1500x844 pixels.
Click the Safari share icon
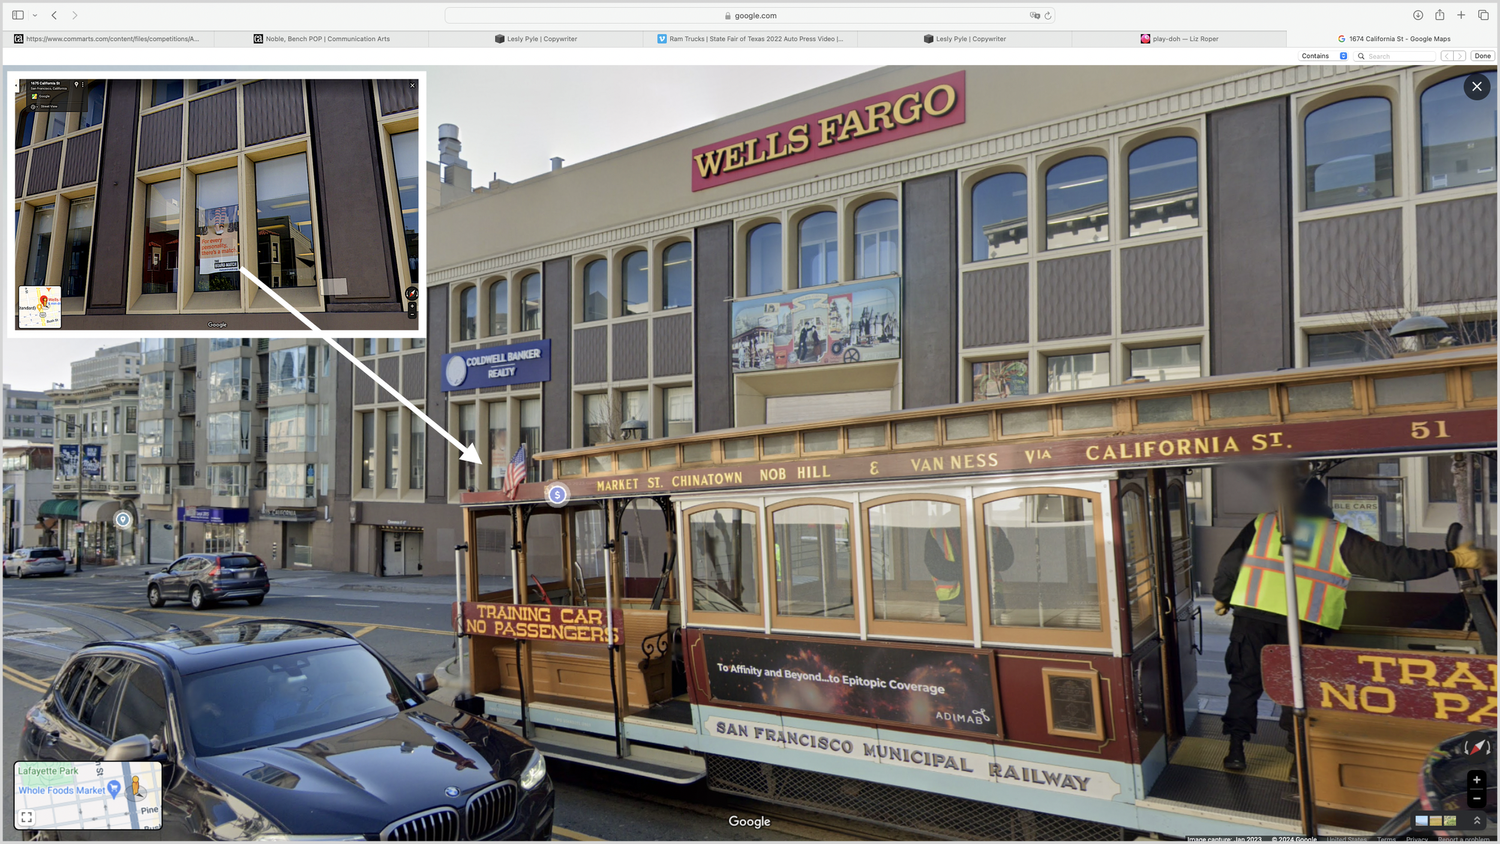pyautogui.click(x=1440, y=15)
